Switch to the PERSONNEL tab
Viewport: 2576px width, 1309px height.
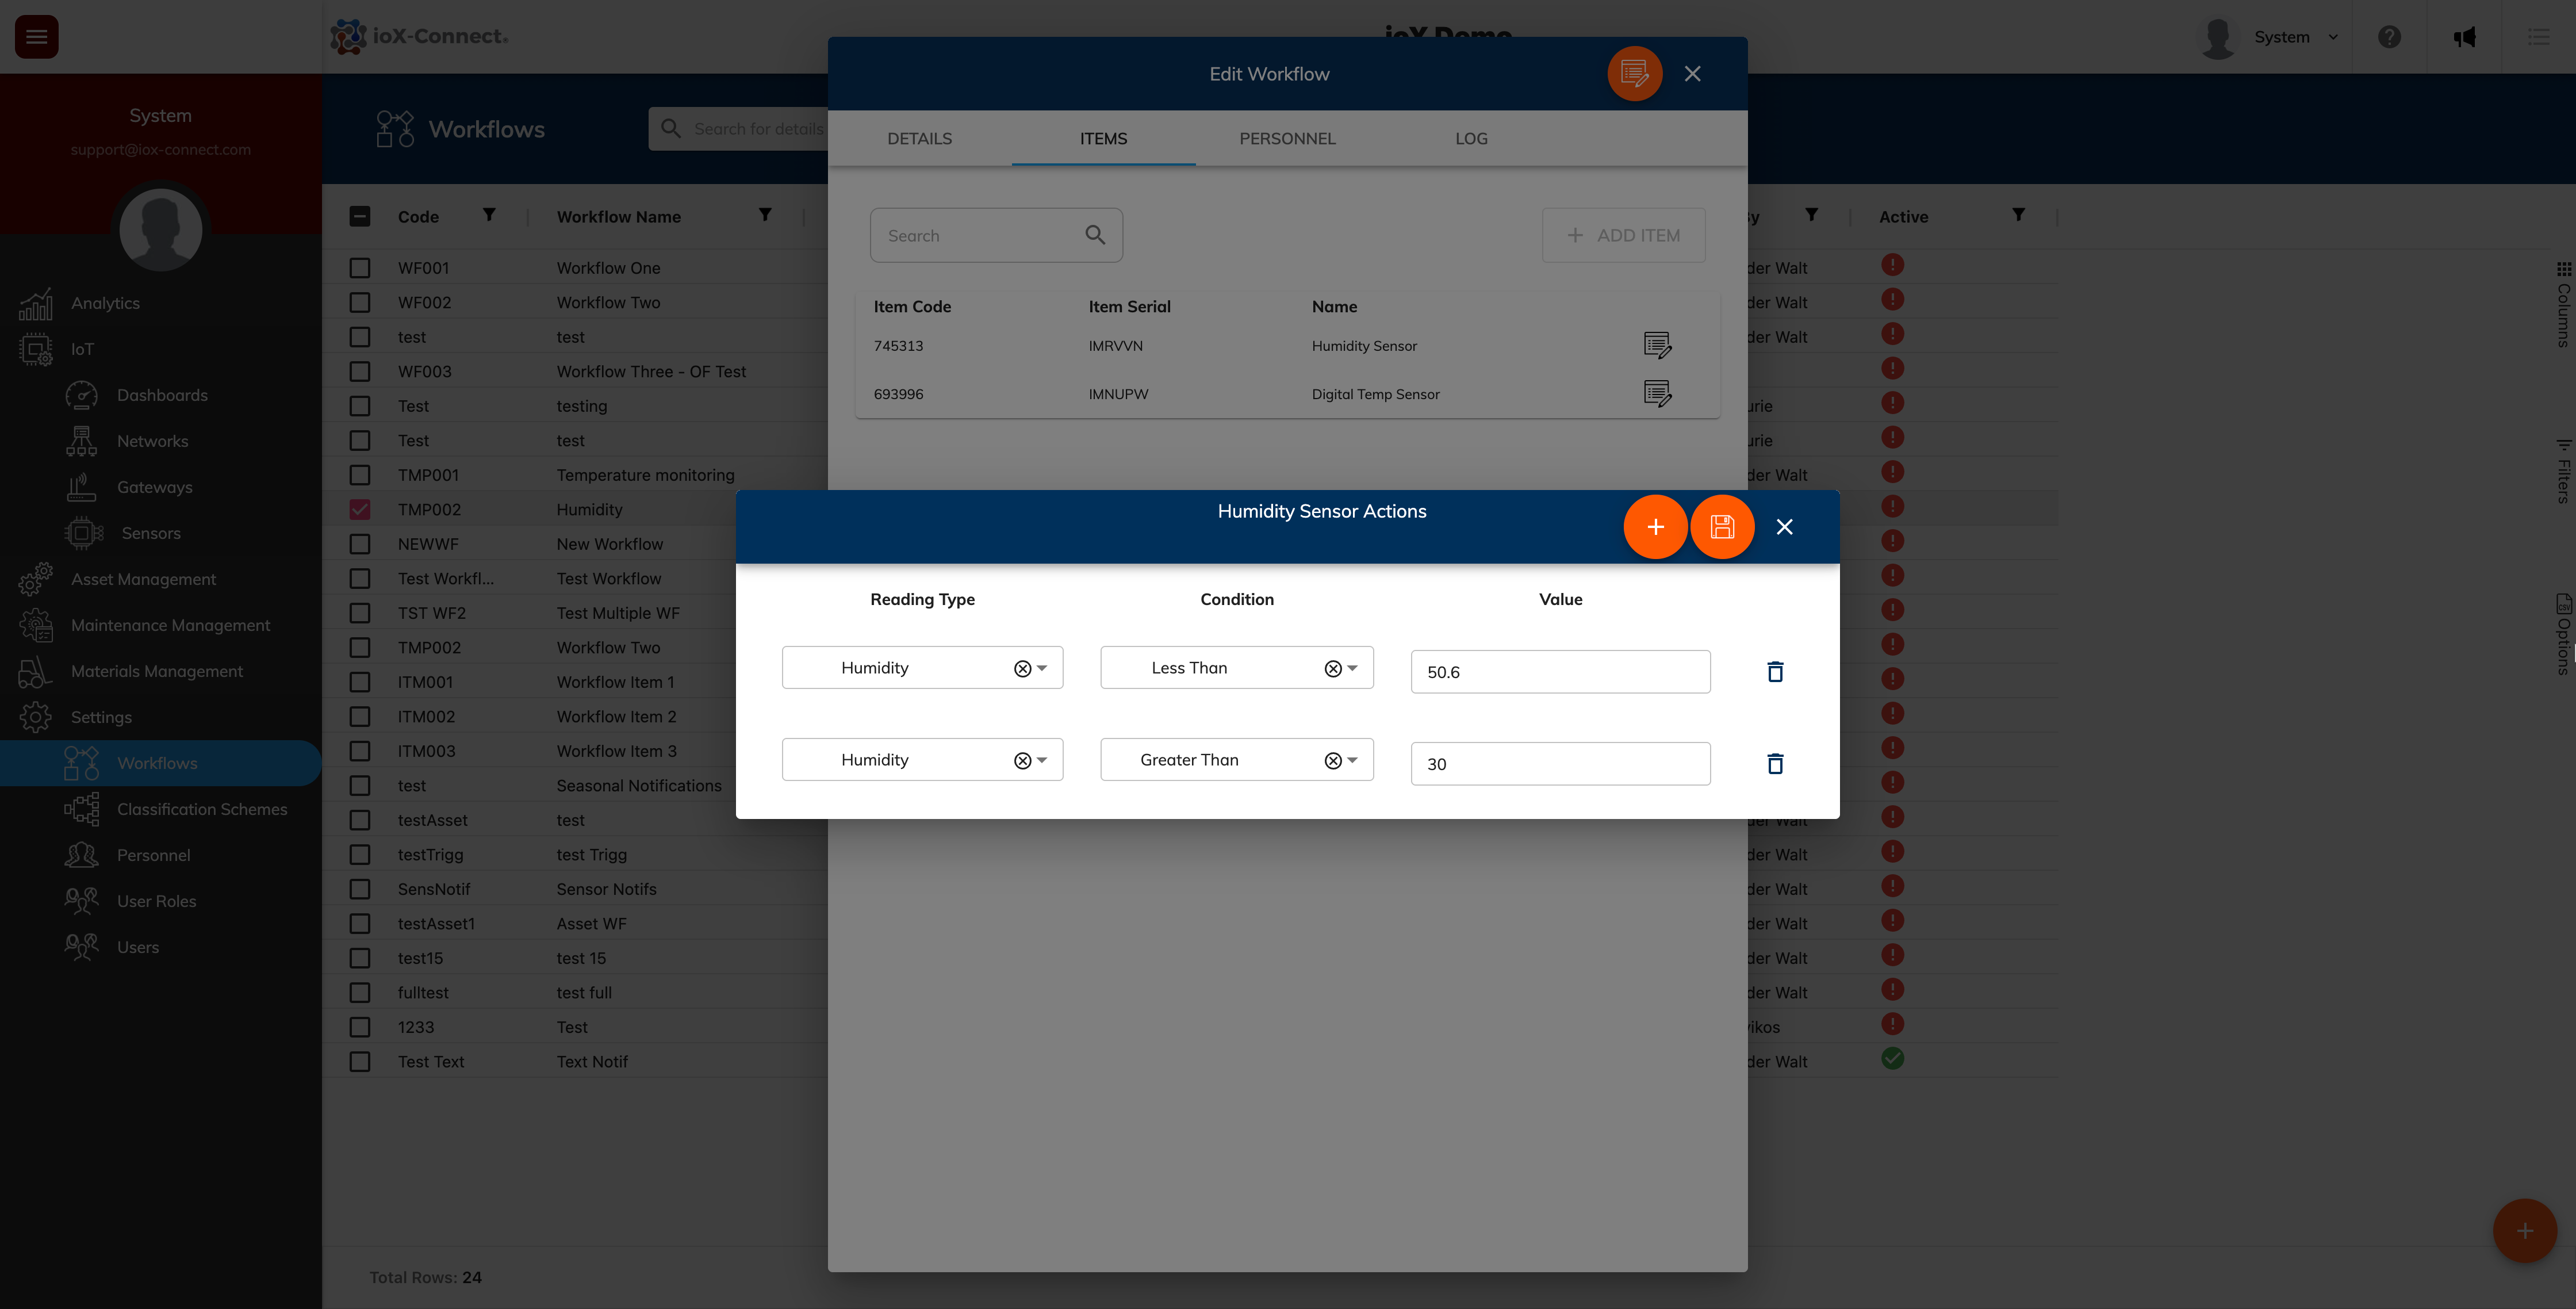coord(1287,138)
